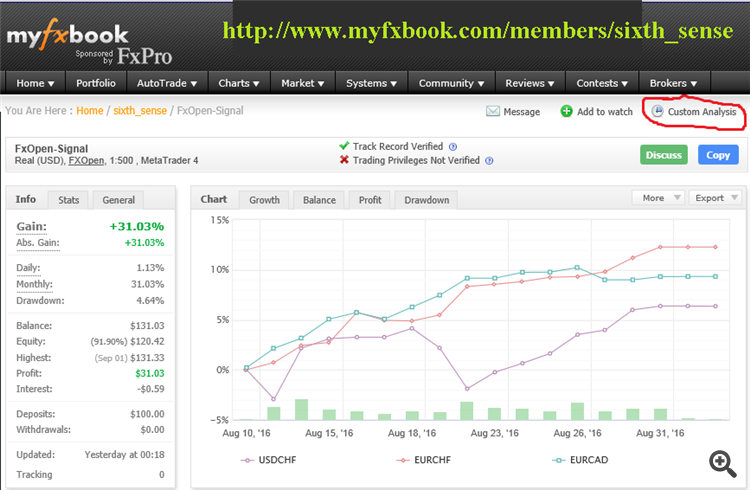
Task: Click the lowest USDCHF data point near Aug 11
Action: pyautogui.click(x=273, y=399)
